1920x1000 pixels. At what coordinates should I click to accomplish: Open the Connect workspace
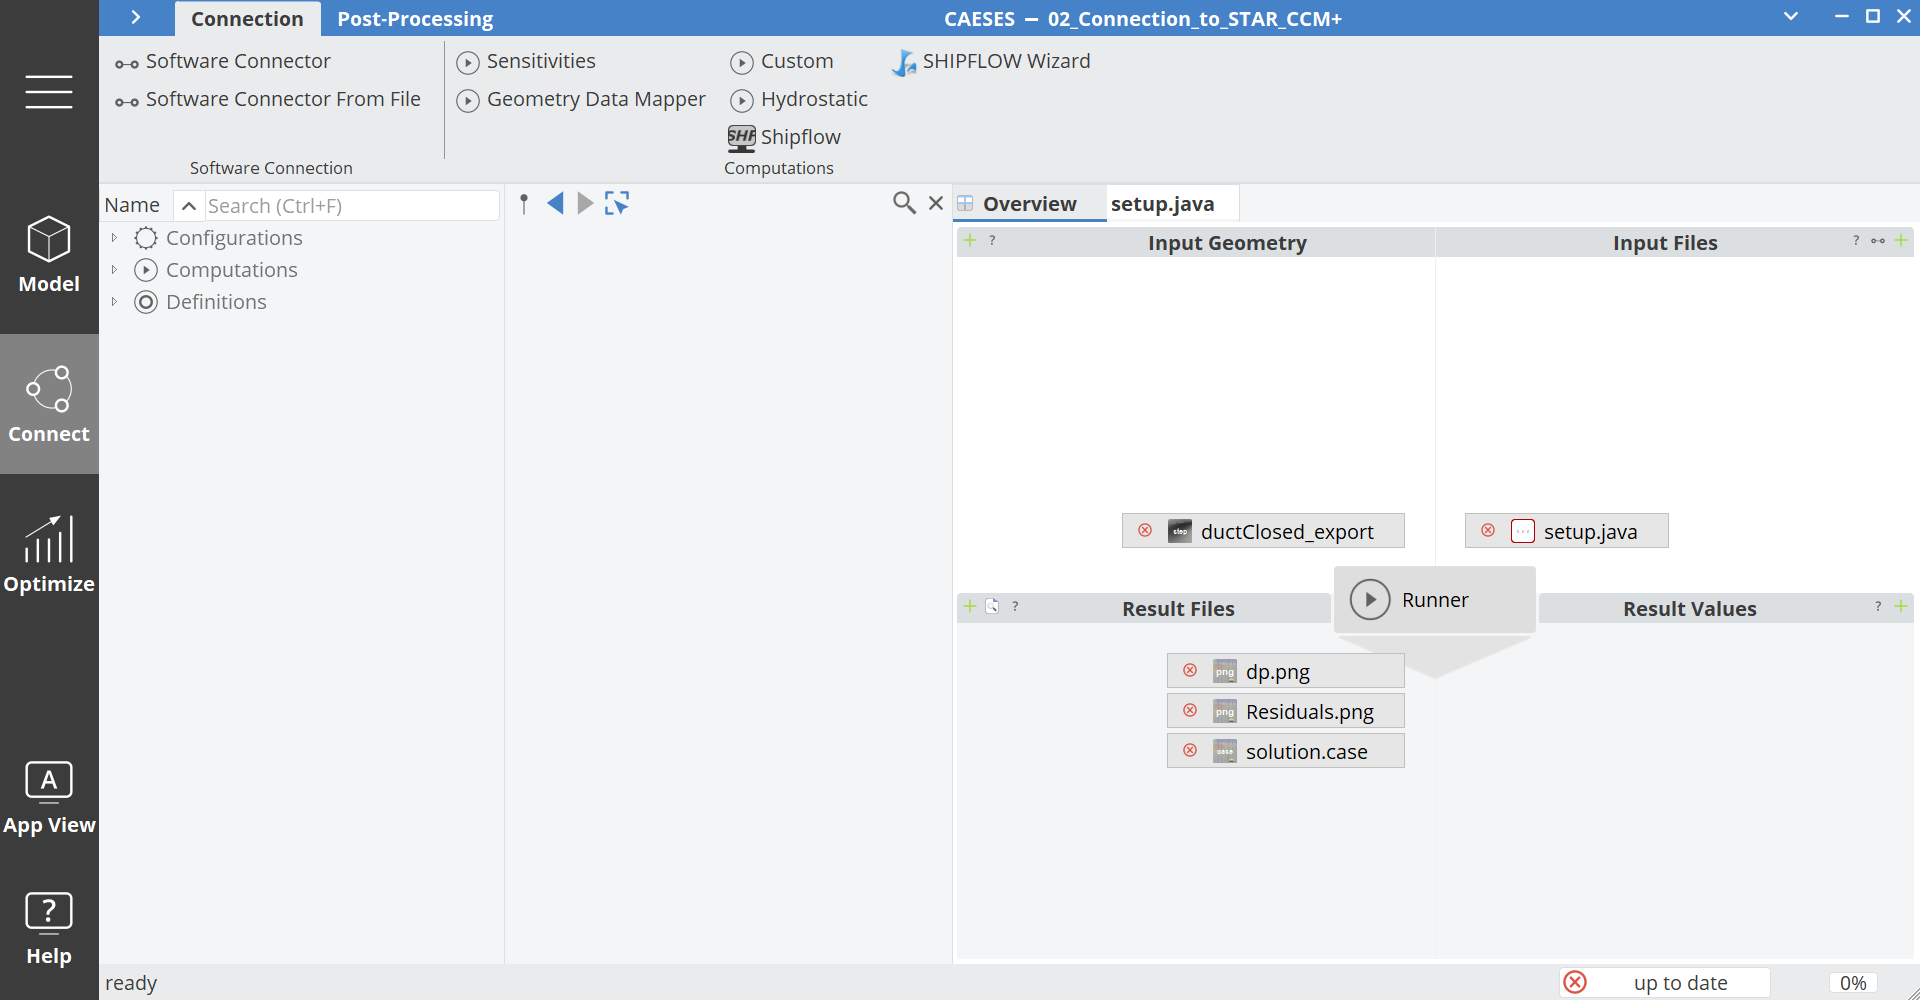pos(49,404)
